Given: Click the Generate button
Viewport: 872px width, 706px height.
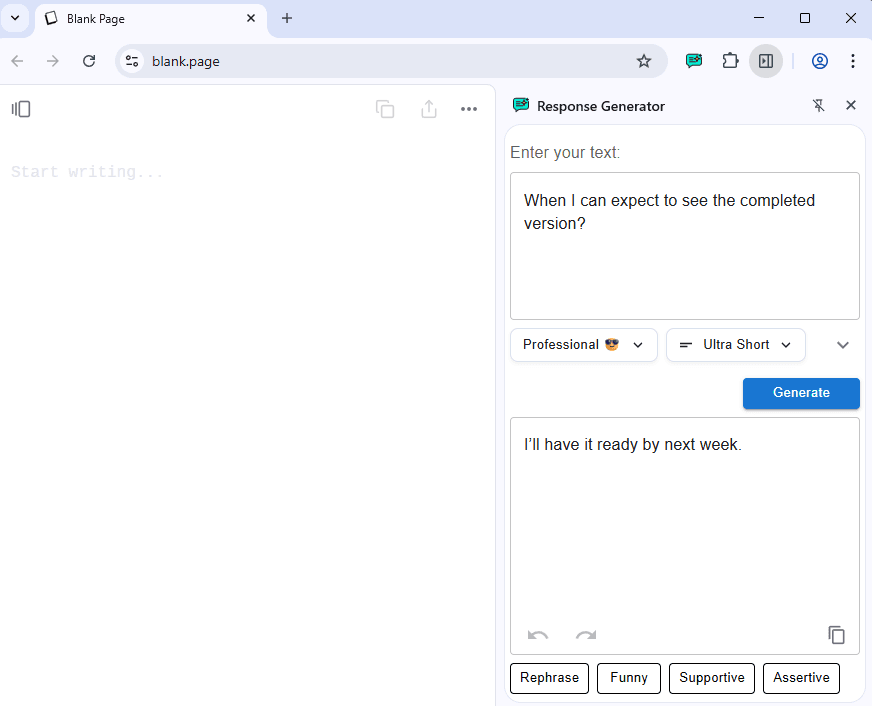Looking at the screenshot, I should (800, 393).
